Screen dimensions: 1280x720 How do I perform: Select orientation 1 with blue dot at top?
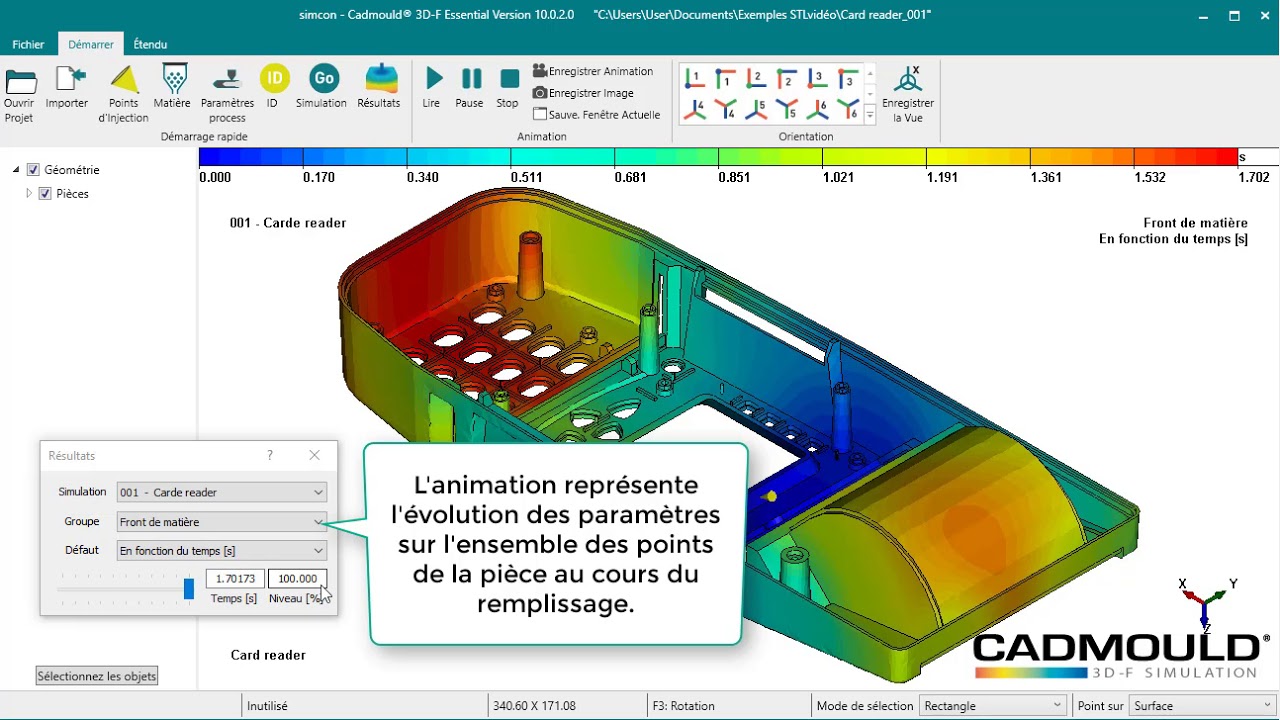[x=726, y=78]
